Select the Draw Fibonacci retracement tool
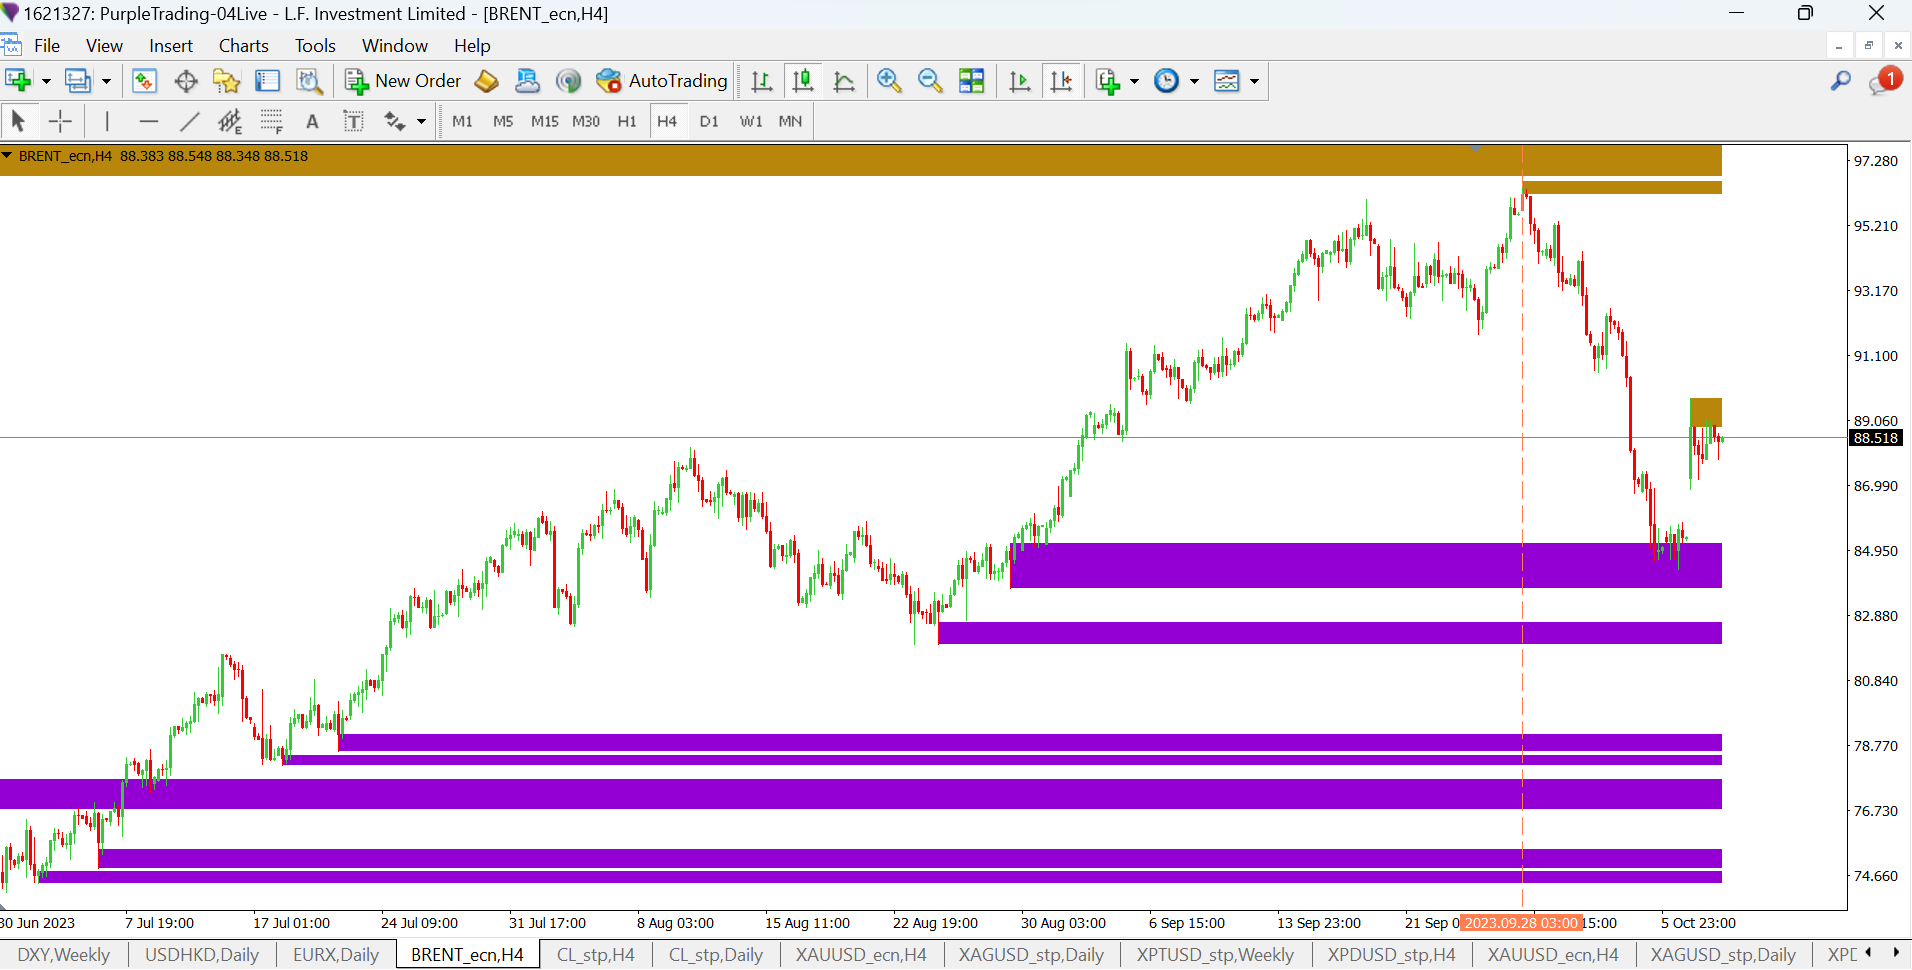 [271, 122]
